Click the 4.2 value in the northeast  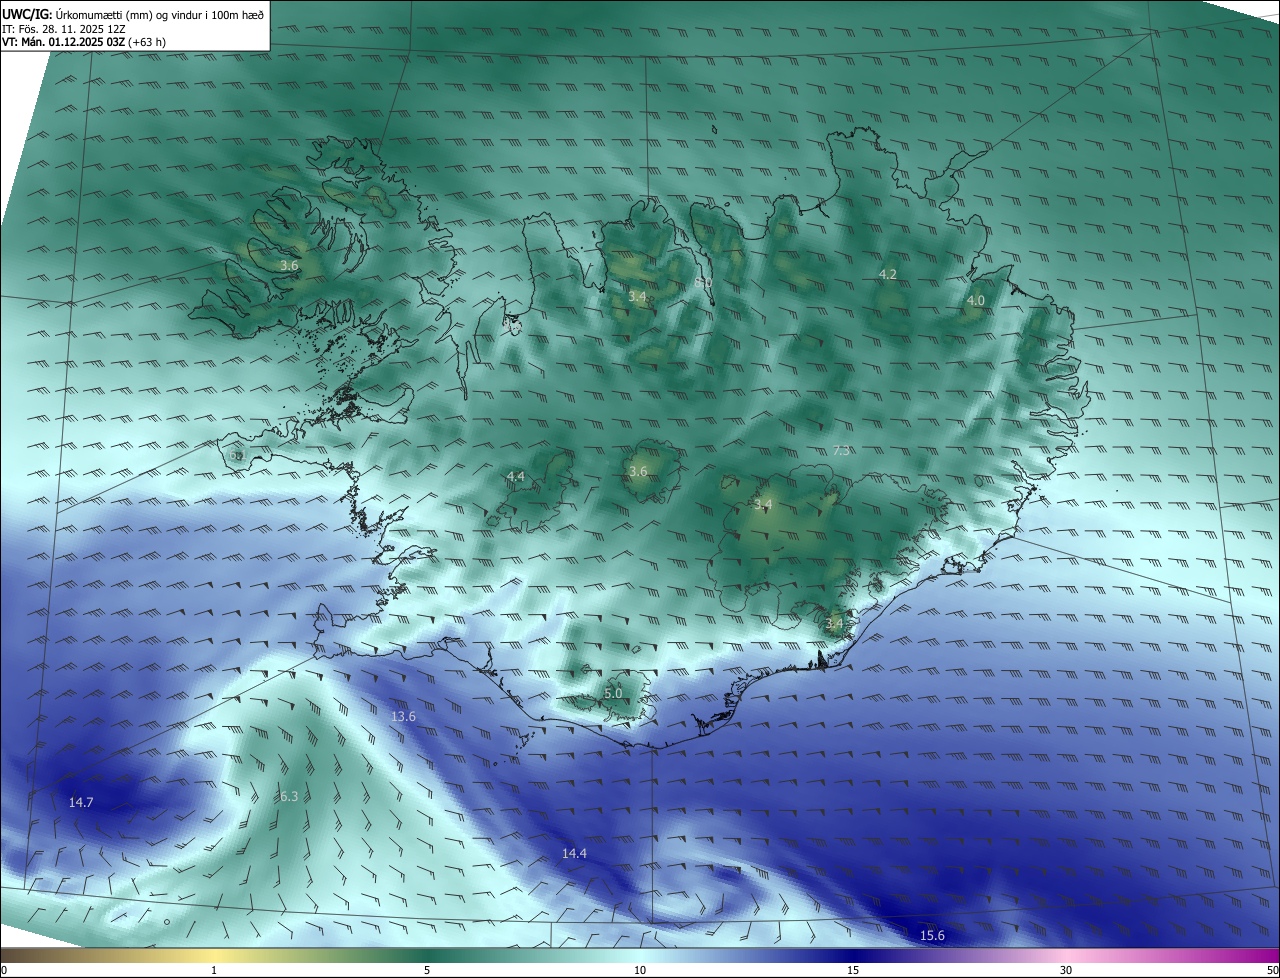tap(888, 274)
